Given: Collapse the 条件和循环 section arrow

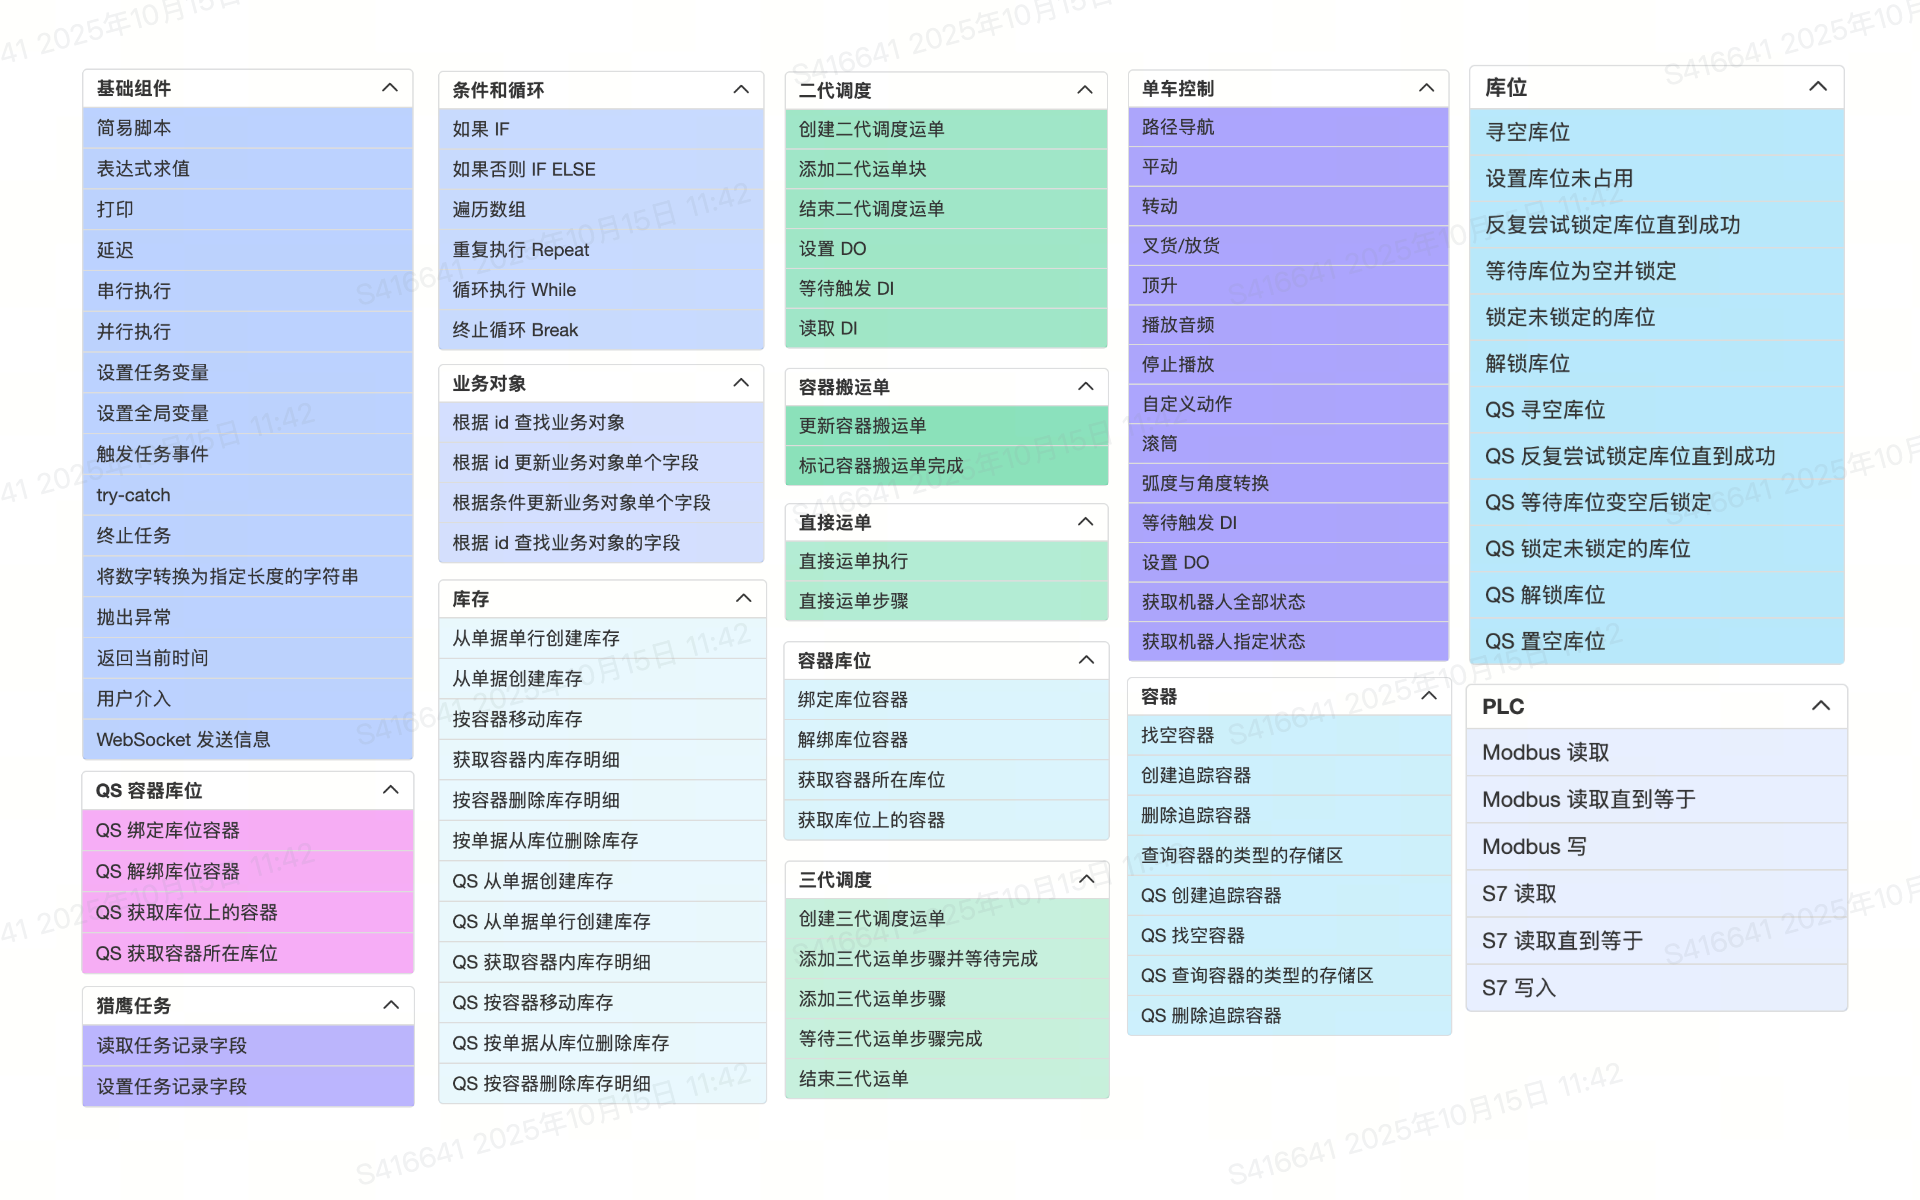Looking at the screenshot, I should tap(741, 90).
